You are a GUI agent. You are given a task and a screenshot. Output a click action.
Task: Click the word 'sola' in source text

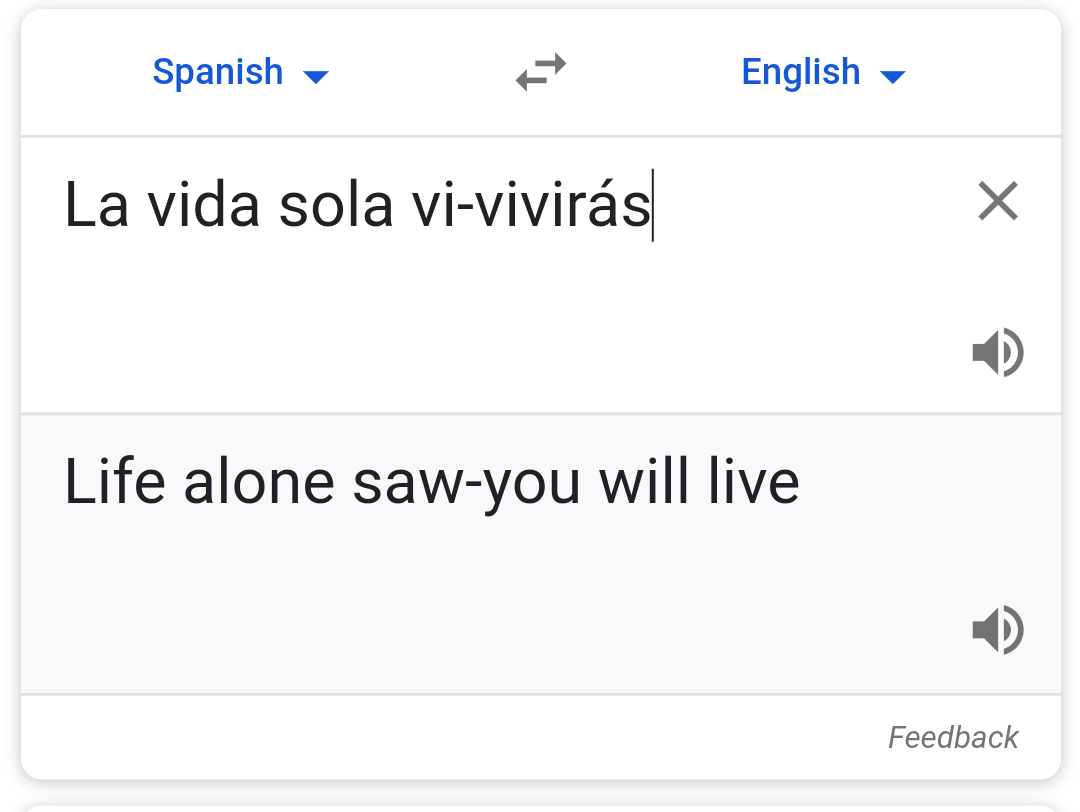(x=335, y=206)
